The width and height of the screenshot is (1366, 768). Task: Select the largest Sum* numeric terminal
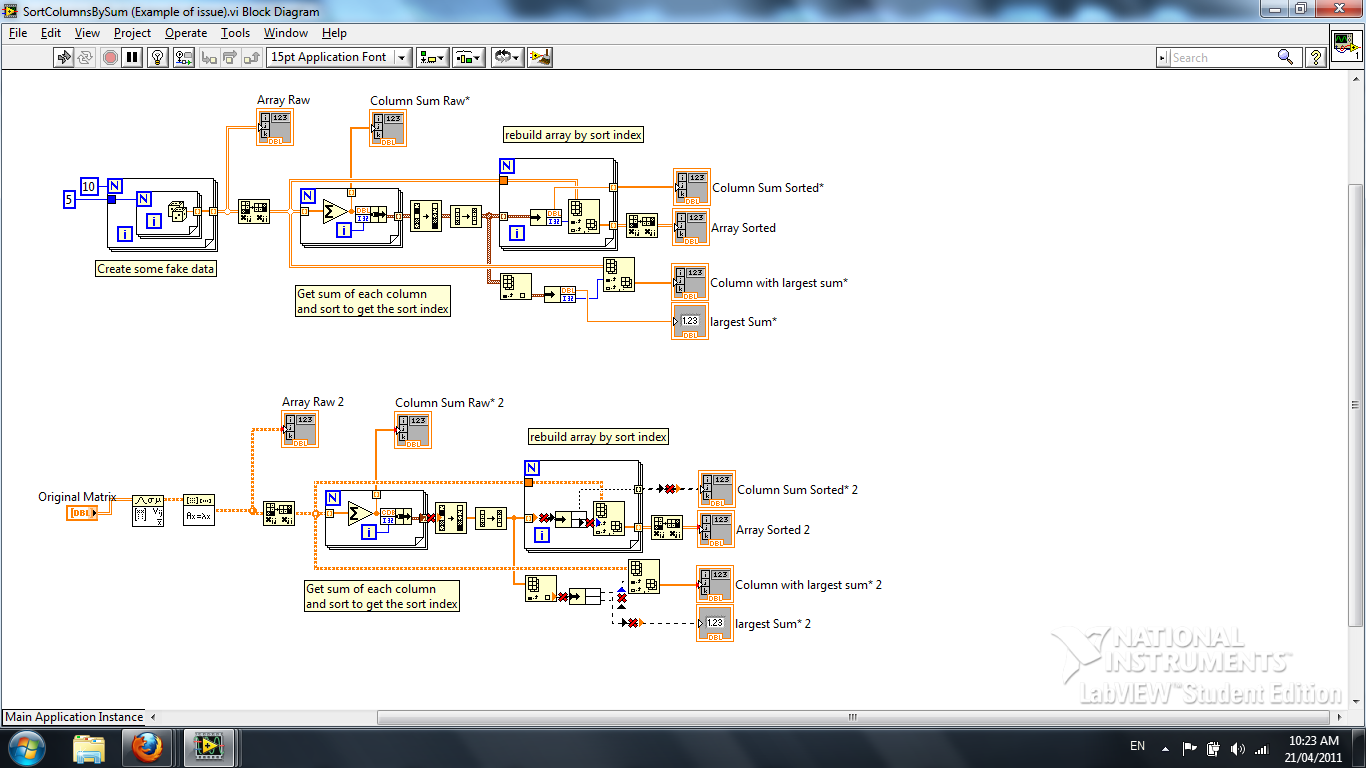click(690, 321)
